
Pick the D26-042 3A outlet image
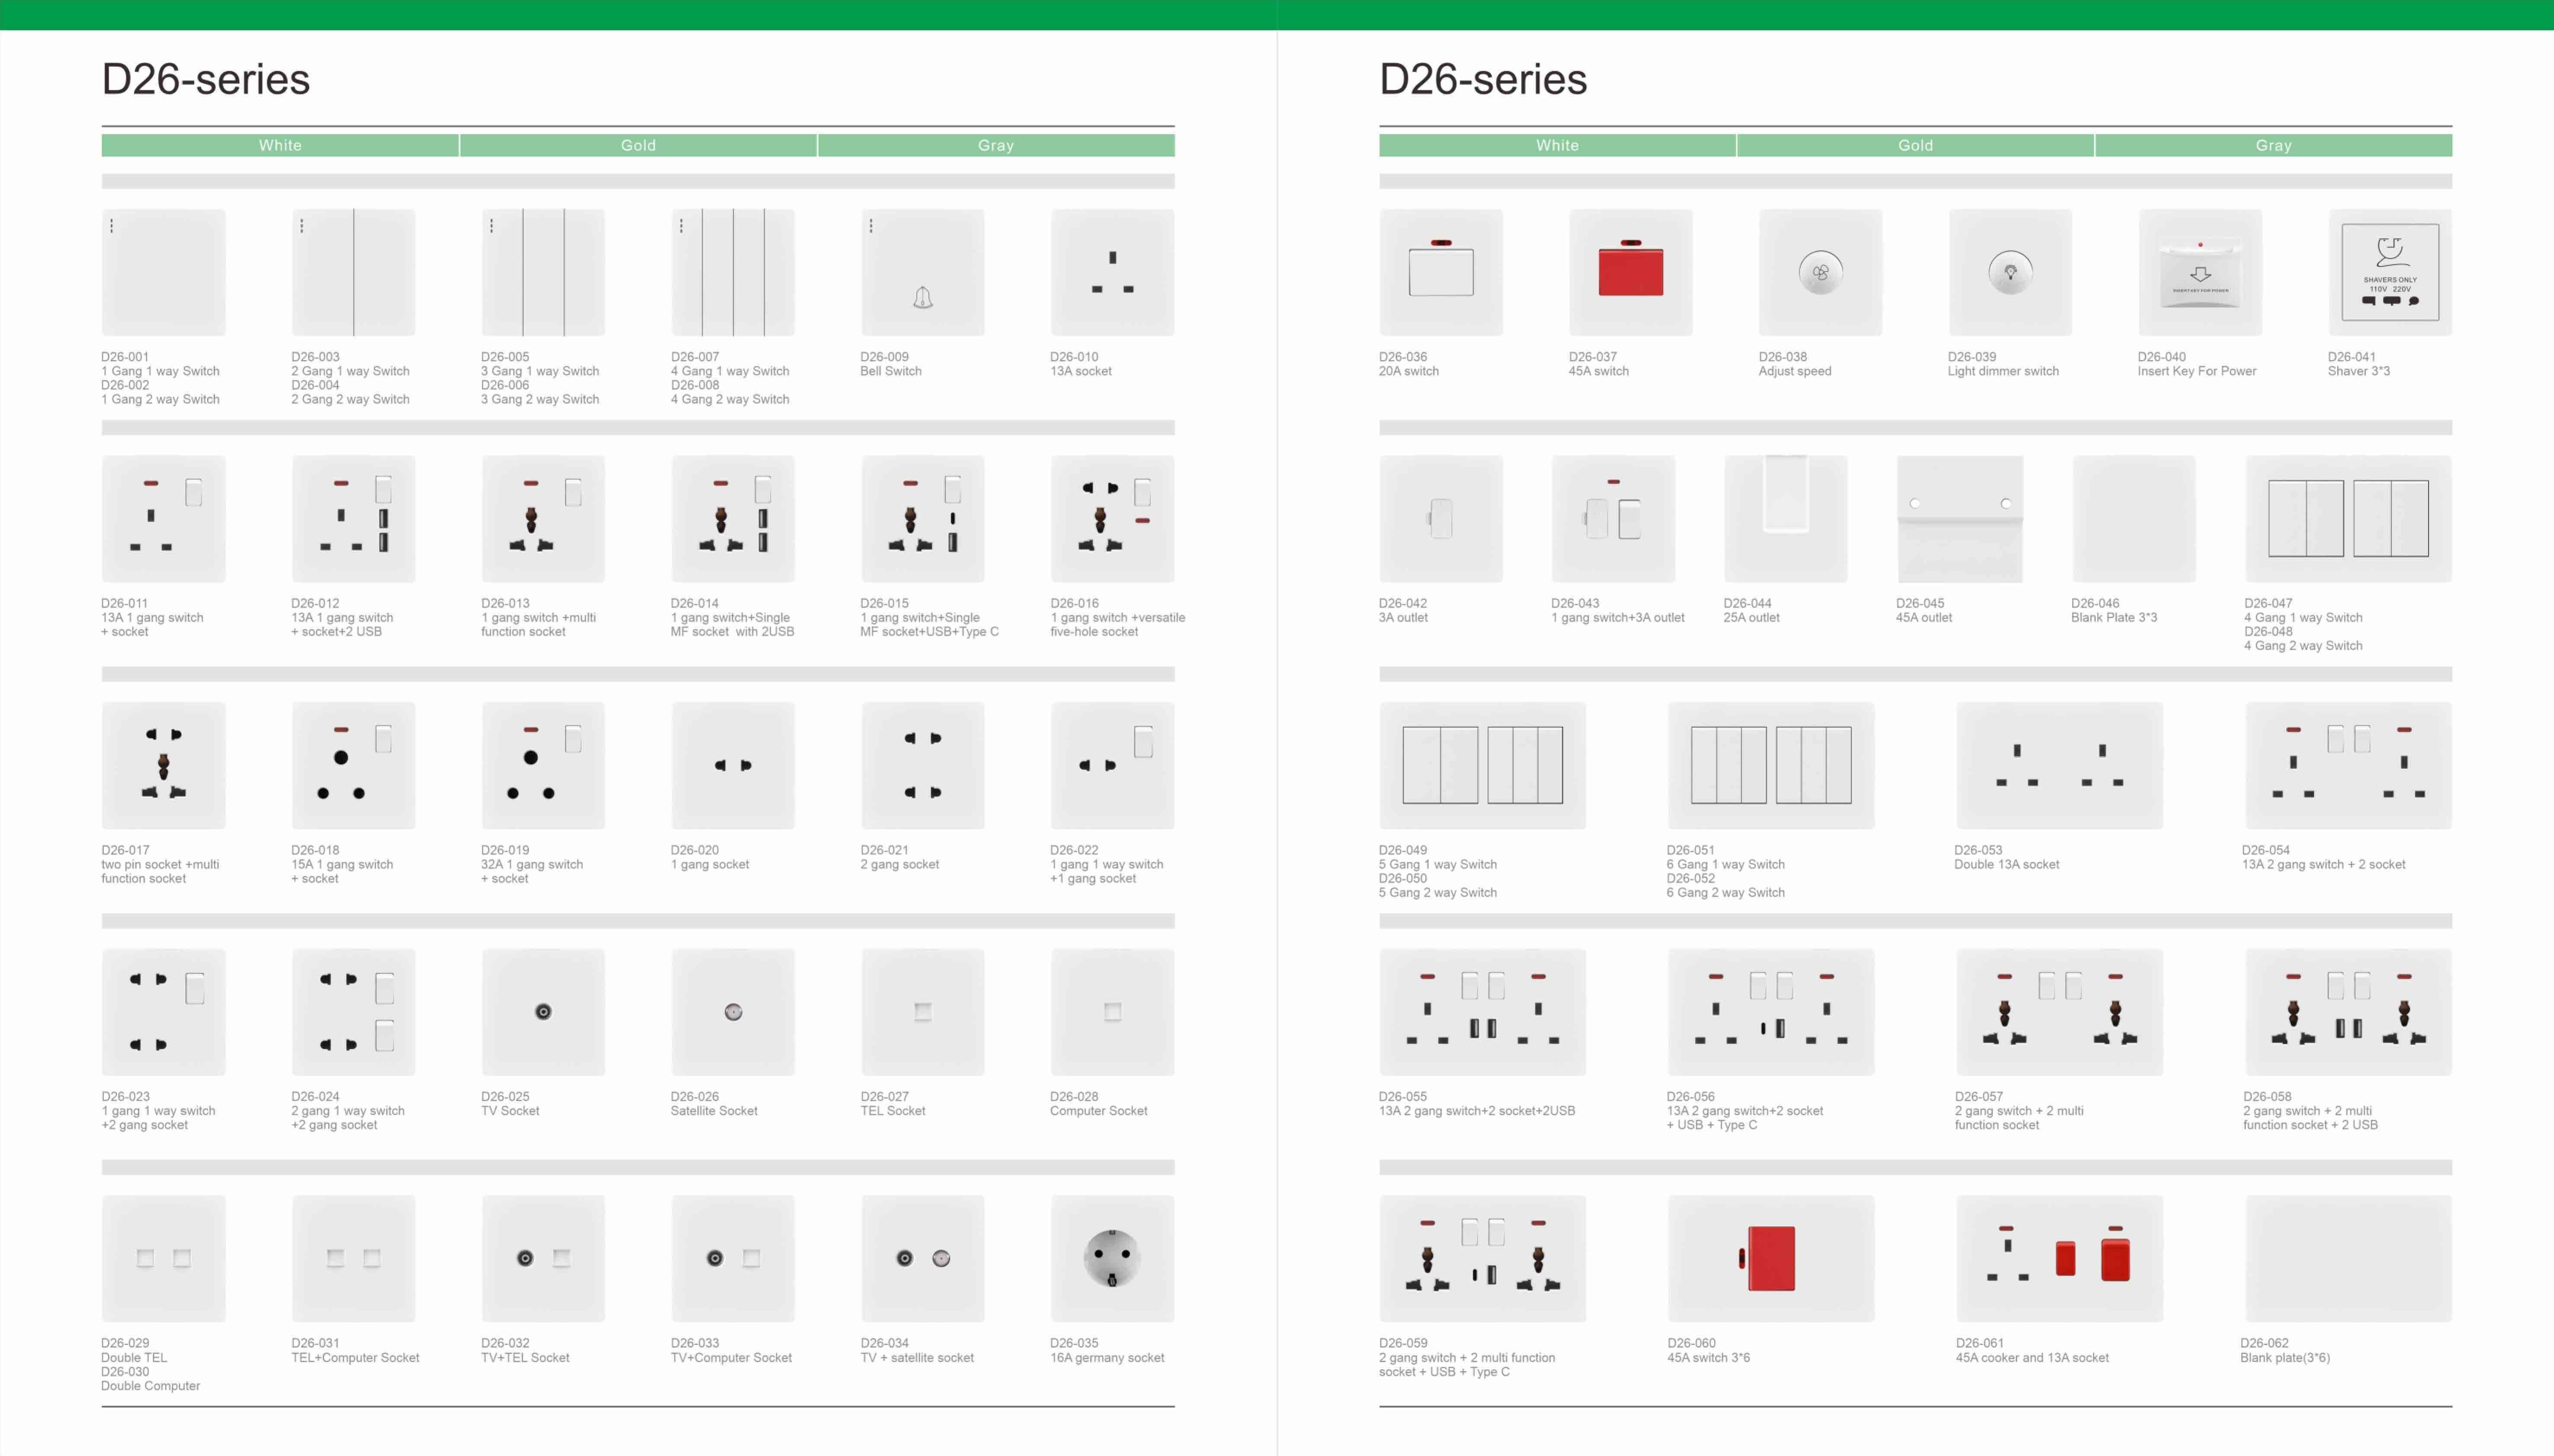tap(1441, 519)
